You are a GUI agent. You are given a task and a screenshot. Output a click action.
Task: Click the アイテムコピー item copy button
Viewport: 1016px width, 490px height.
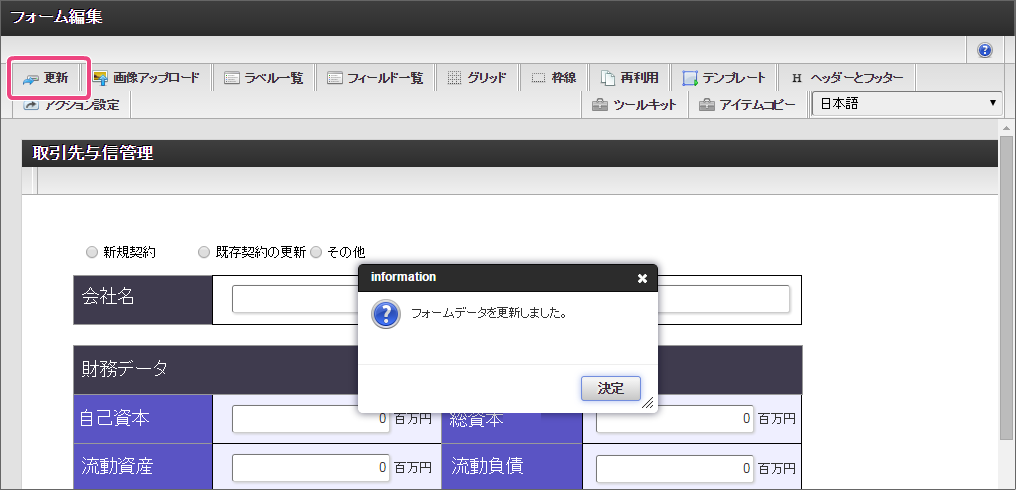747,104
